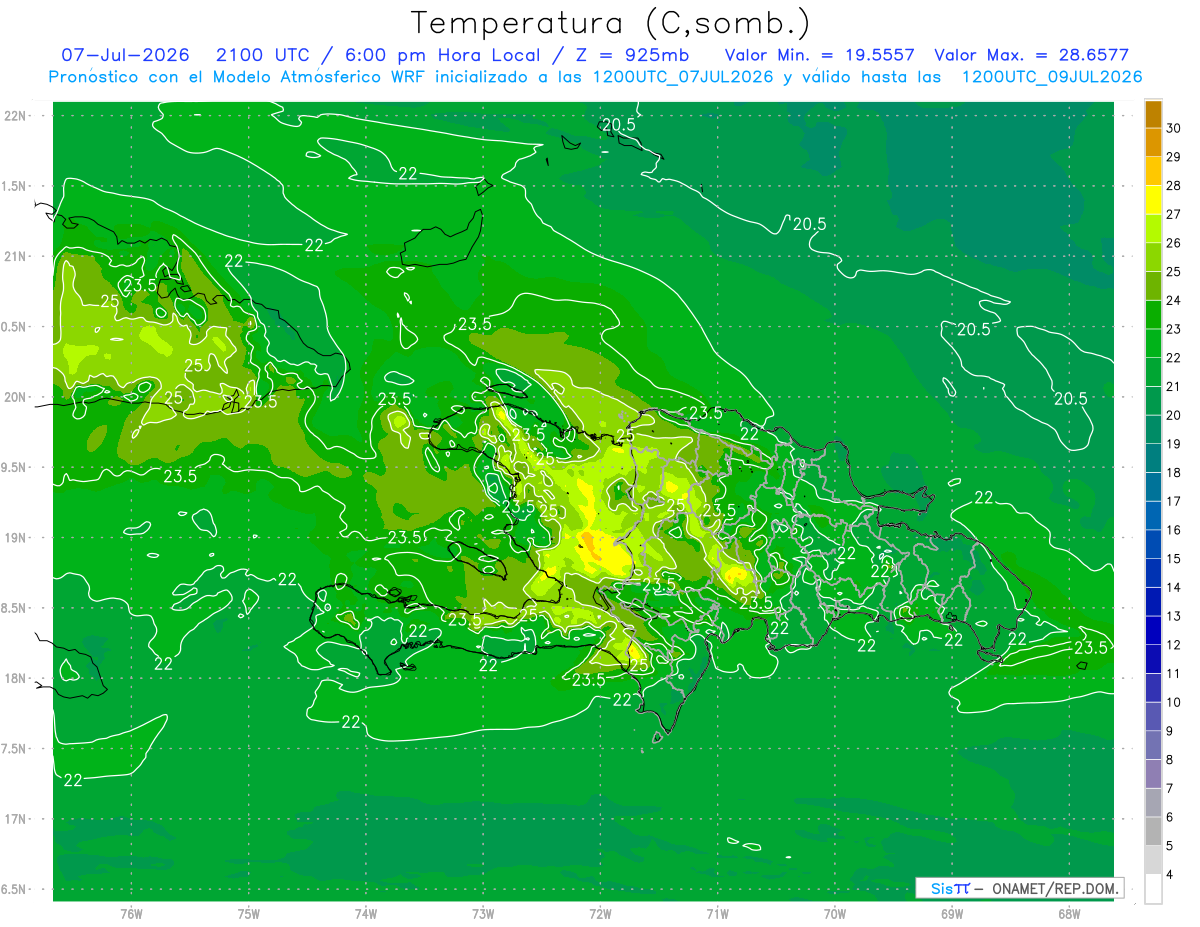The image size is (1200, 927).
Task: Pick the yellow swatch between legend 27 and 28
Action: click(x=1153, y=200)
